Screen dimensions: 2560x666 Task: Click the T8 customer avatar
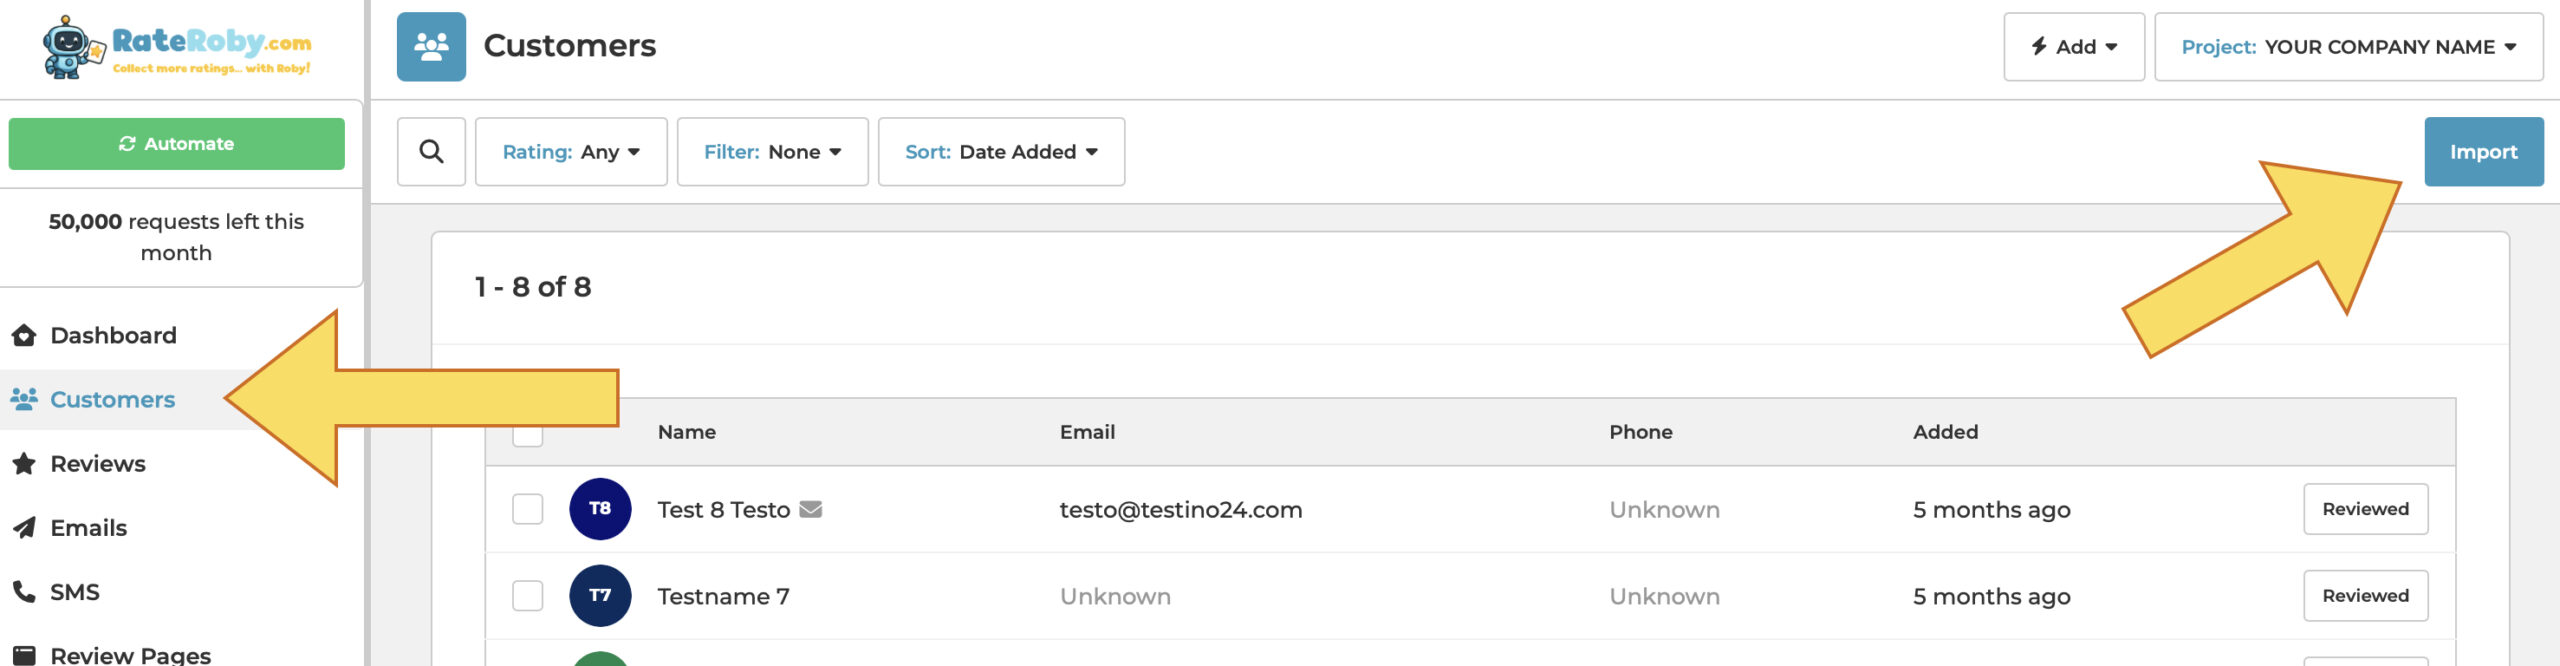coord(600,509)
